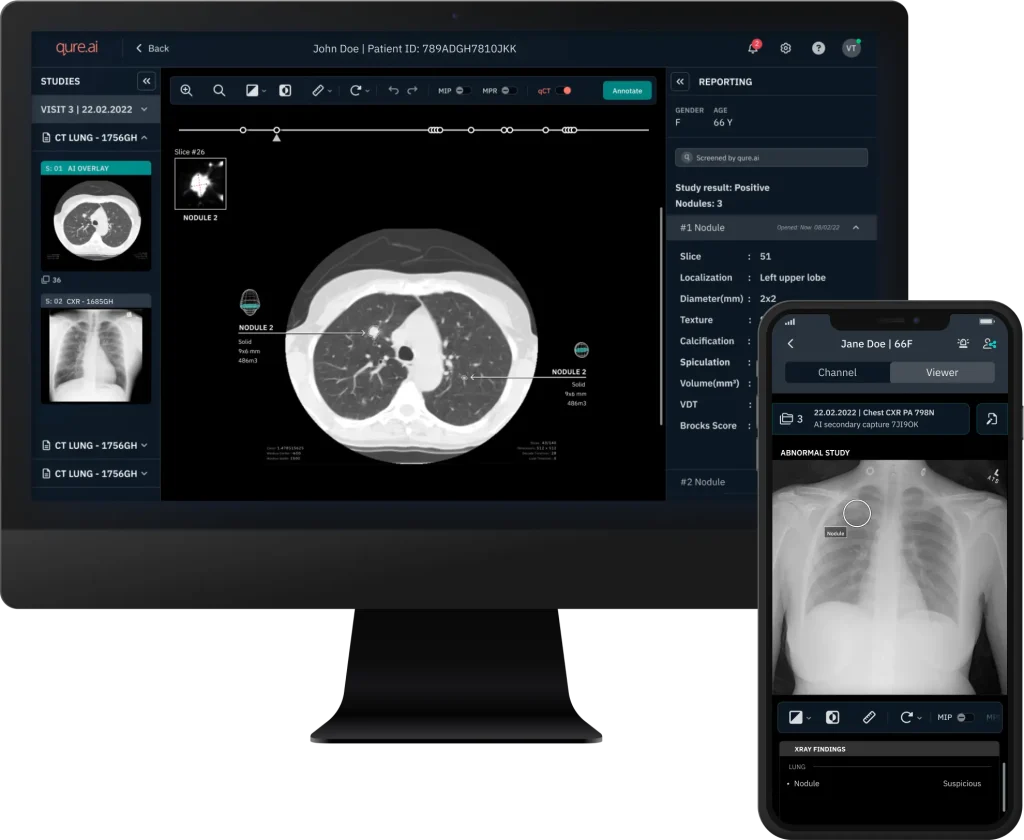Toggle the MIP switch in desktop toolbar
Screen dimensions: 1024x840
click(463, 91)
